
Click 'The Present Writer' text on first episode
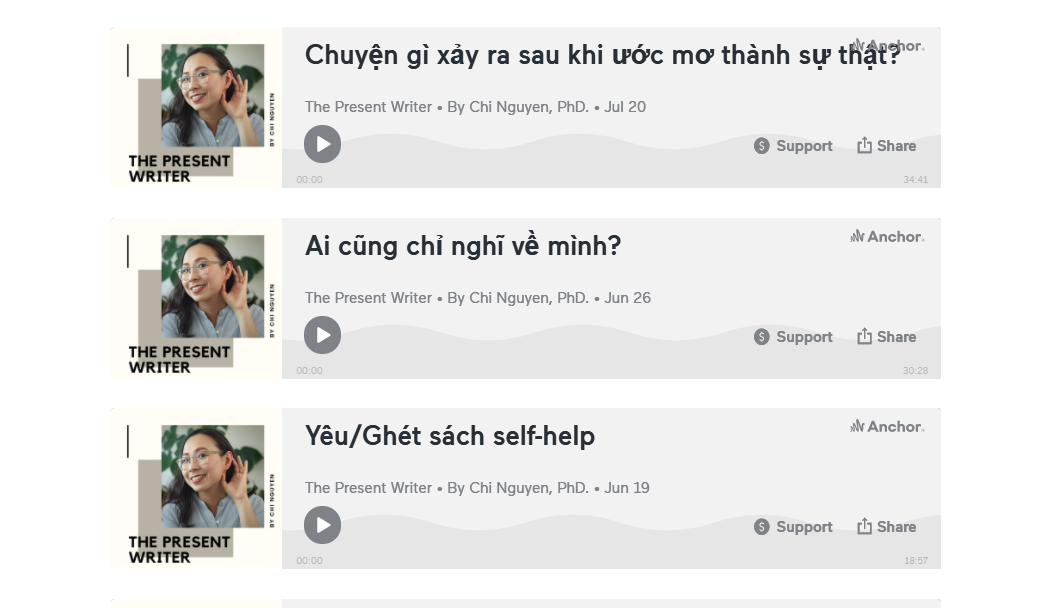(368, 106)
